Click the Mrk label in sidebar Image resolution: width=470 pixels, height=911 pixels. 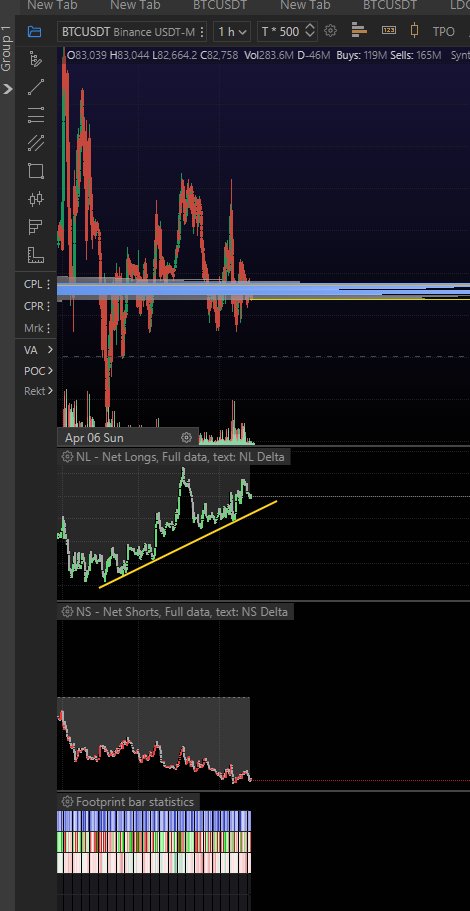pos(33,328)
